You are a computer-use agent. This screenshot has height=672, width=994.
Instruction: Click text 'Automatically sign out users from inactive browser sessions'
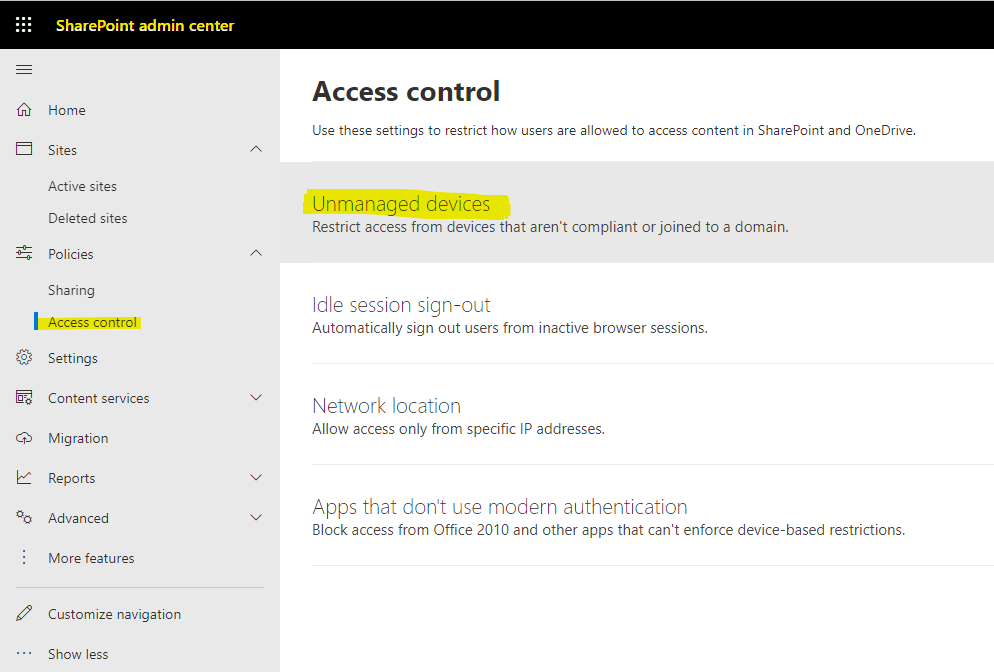click(x=509, y=328)
